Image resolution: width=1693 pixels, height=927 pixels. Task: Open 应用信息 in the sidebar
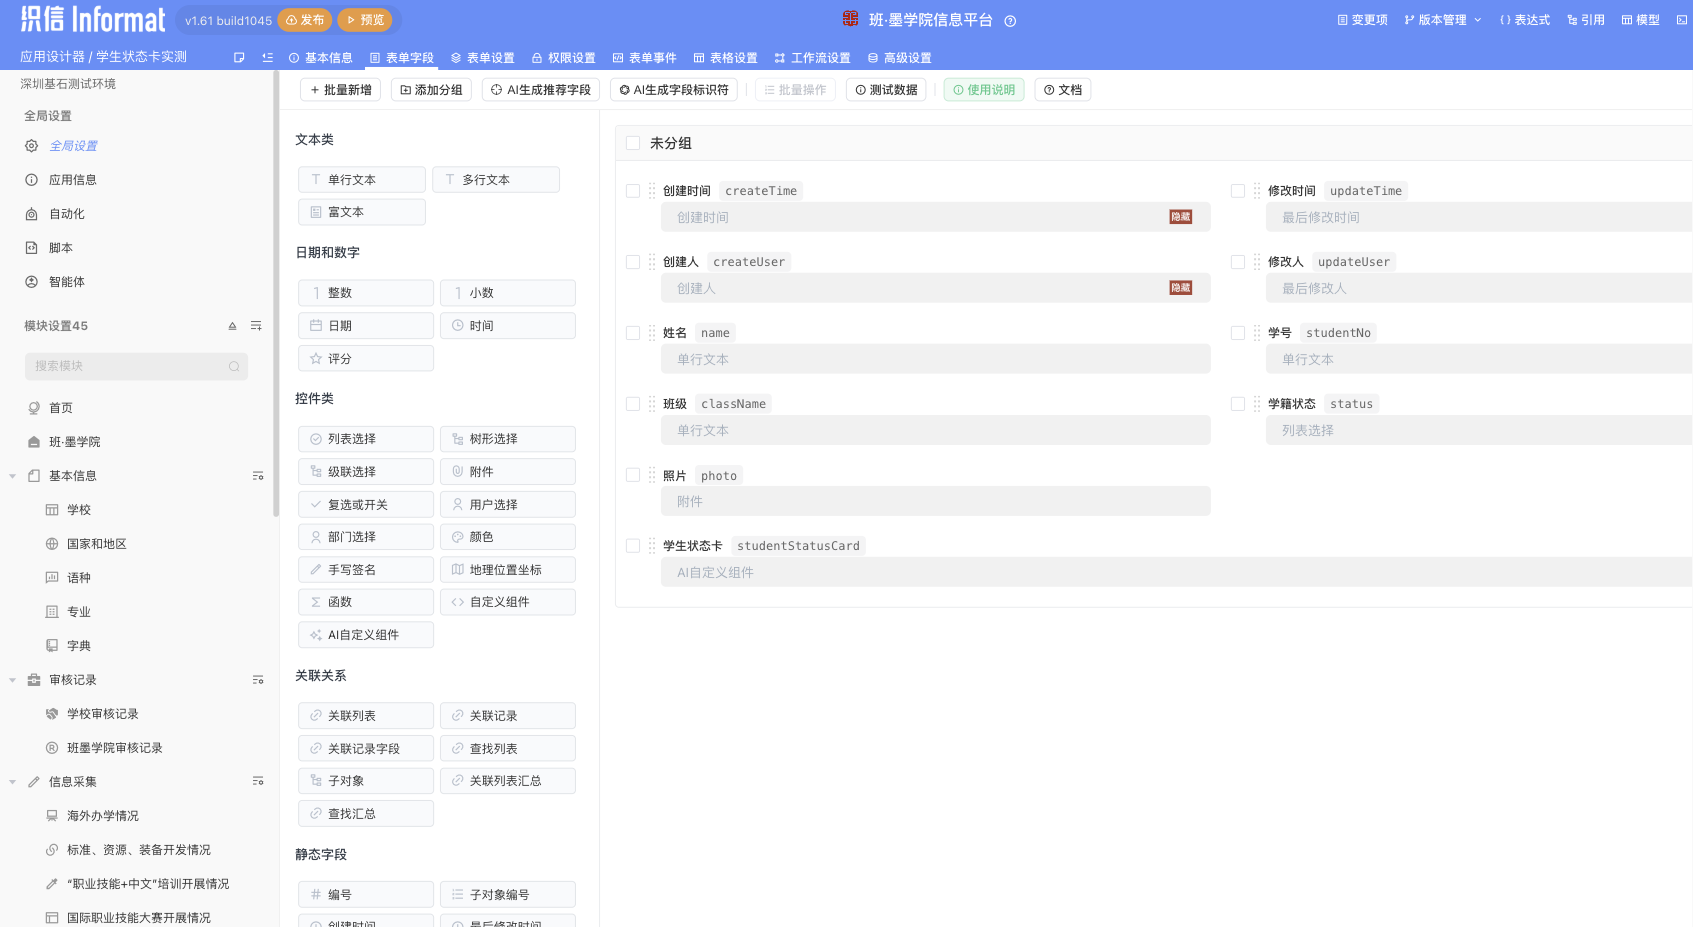coord(61,180)
